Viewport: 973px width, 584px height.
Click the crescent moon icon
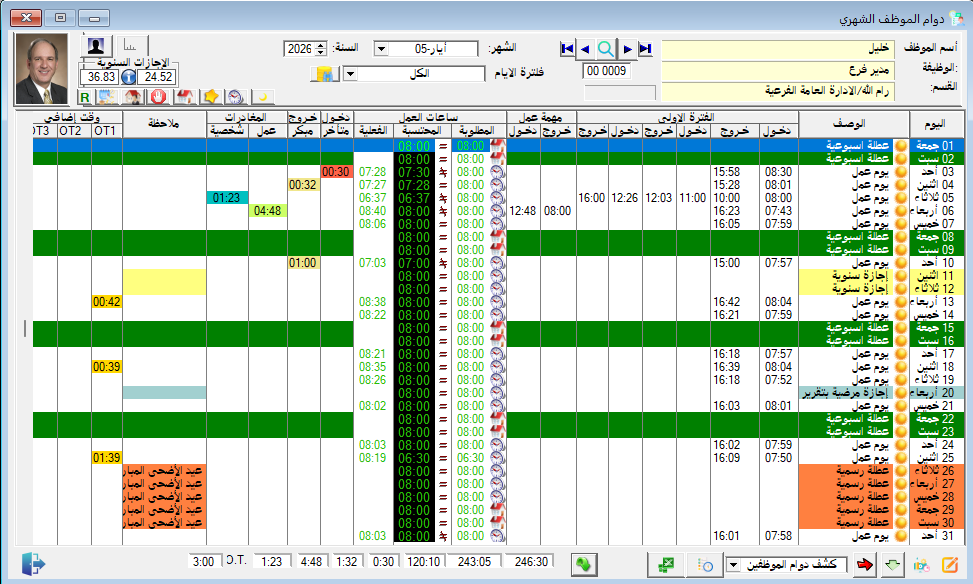click(x=262, y=97)
